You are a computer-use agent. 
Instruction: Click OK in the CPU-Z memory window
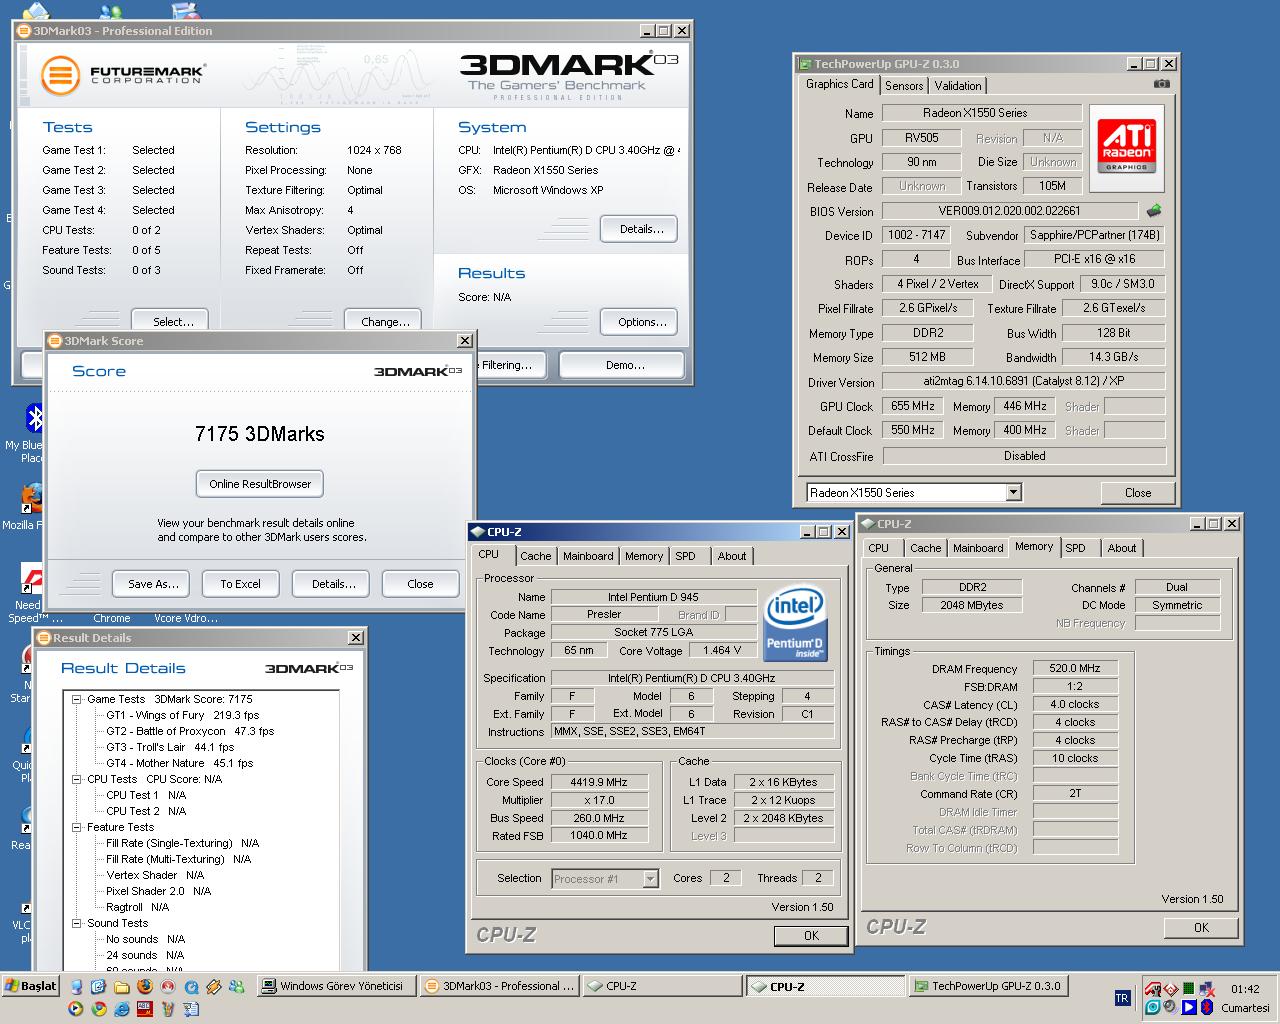pos(1201,927)
